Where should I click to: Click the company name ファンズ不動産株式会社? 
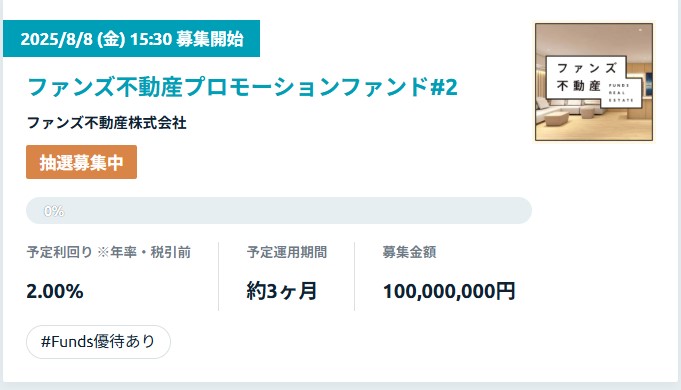pos(107,123)
